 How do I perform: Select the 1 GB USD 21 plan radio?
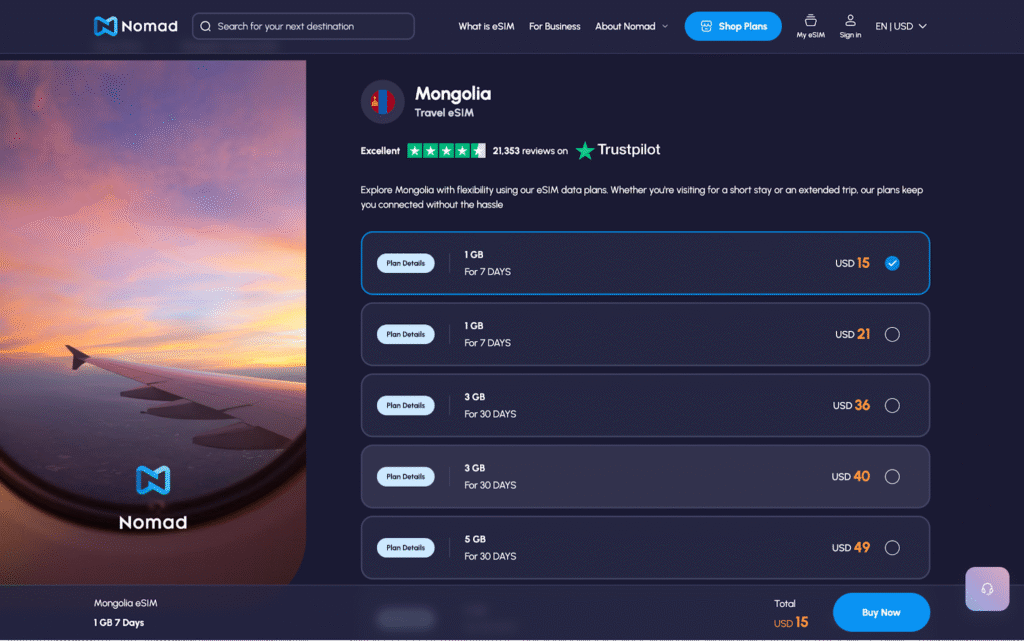pyautogui.click(x=892, y=334)
